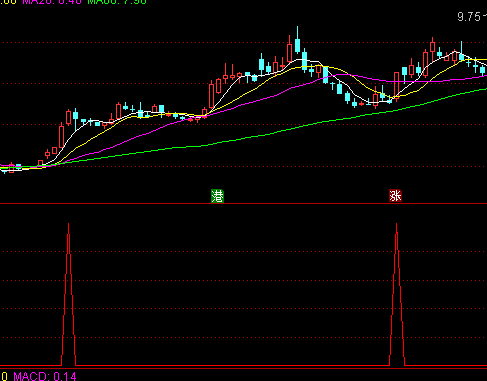487x381 pixels.
Task: Select the small red candle at chart's far left
Action: click(12, 168)
